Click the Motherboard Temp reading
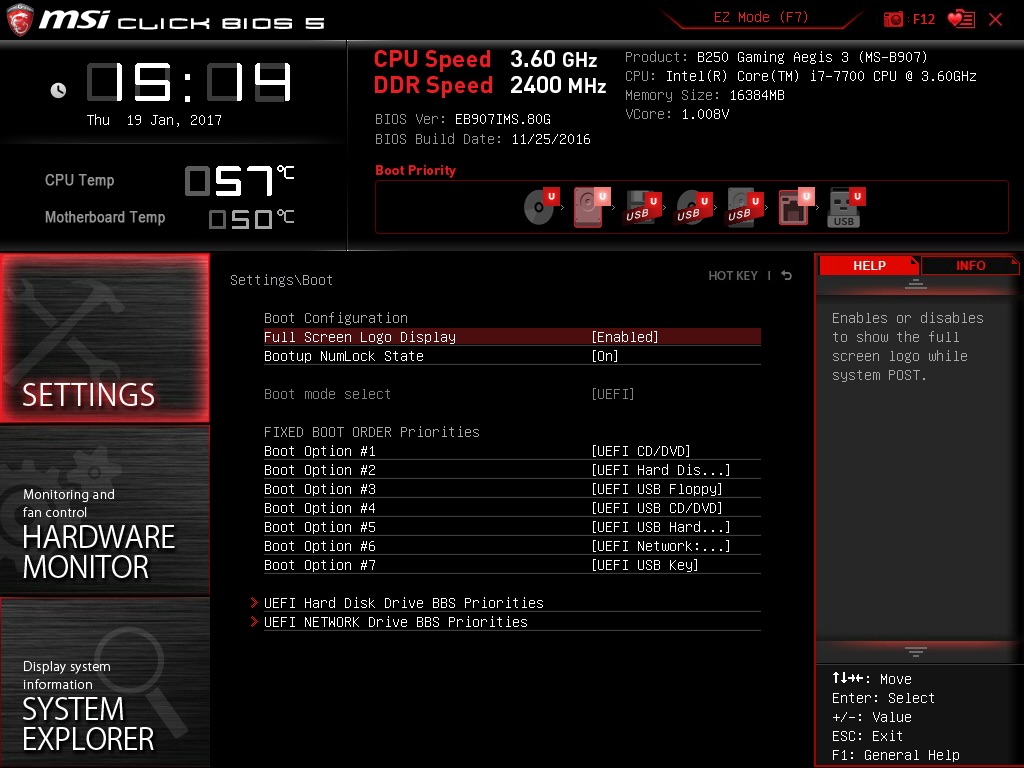This screenshot has height=768, width=1024. click(x=251, y=218)
